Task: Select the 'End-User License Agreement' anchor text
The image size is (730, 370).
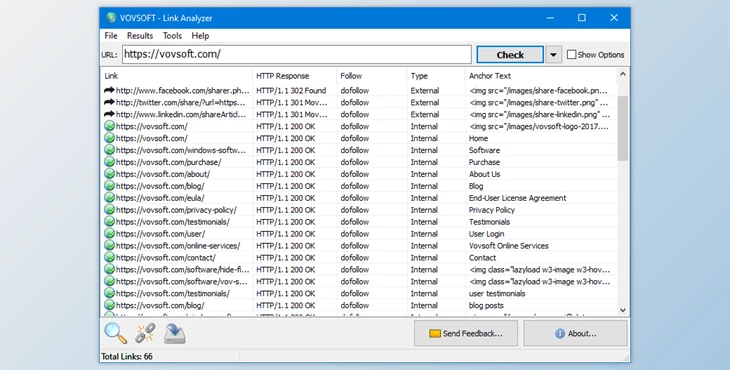Action: pos(517,198)
